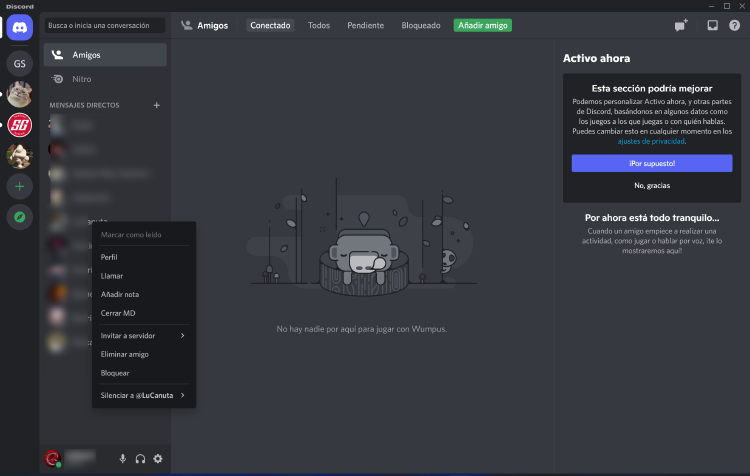This screenshot has width=750, height=476.
Task: Toggle microphone mute
Action: coord(123,459)
